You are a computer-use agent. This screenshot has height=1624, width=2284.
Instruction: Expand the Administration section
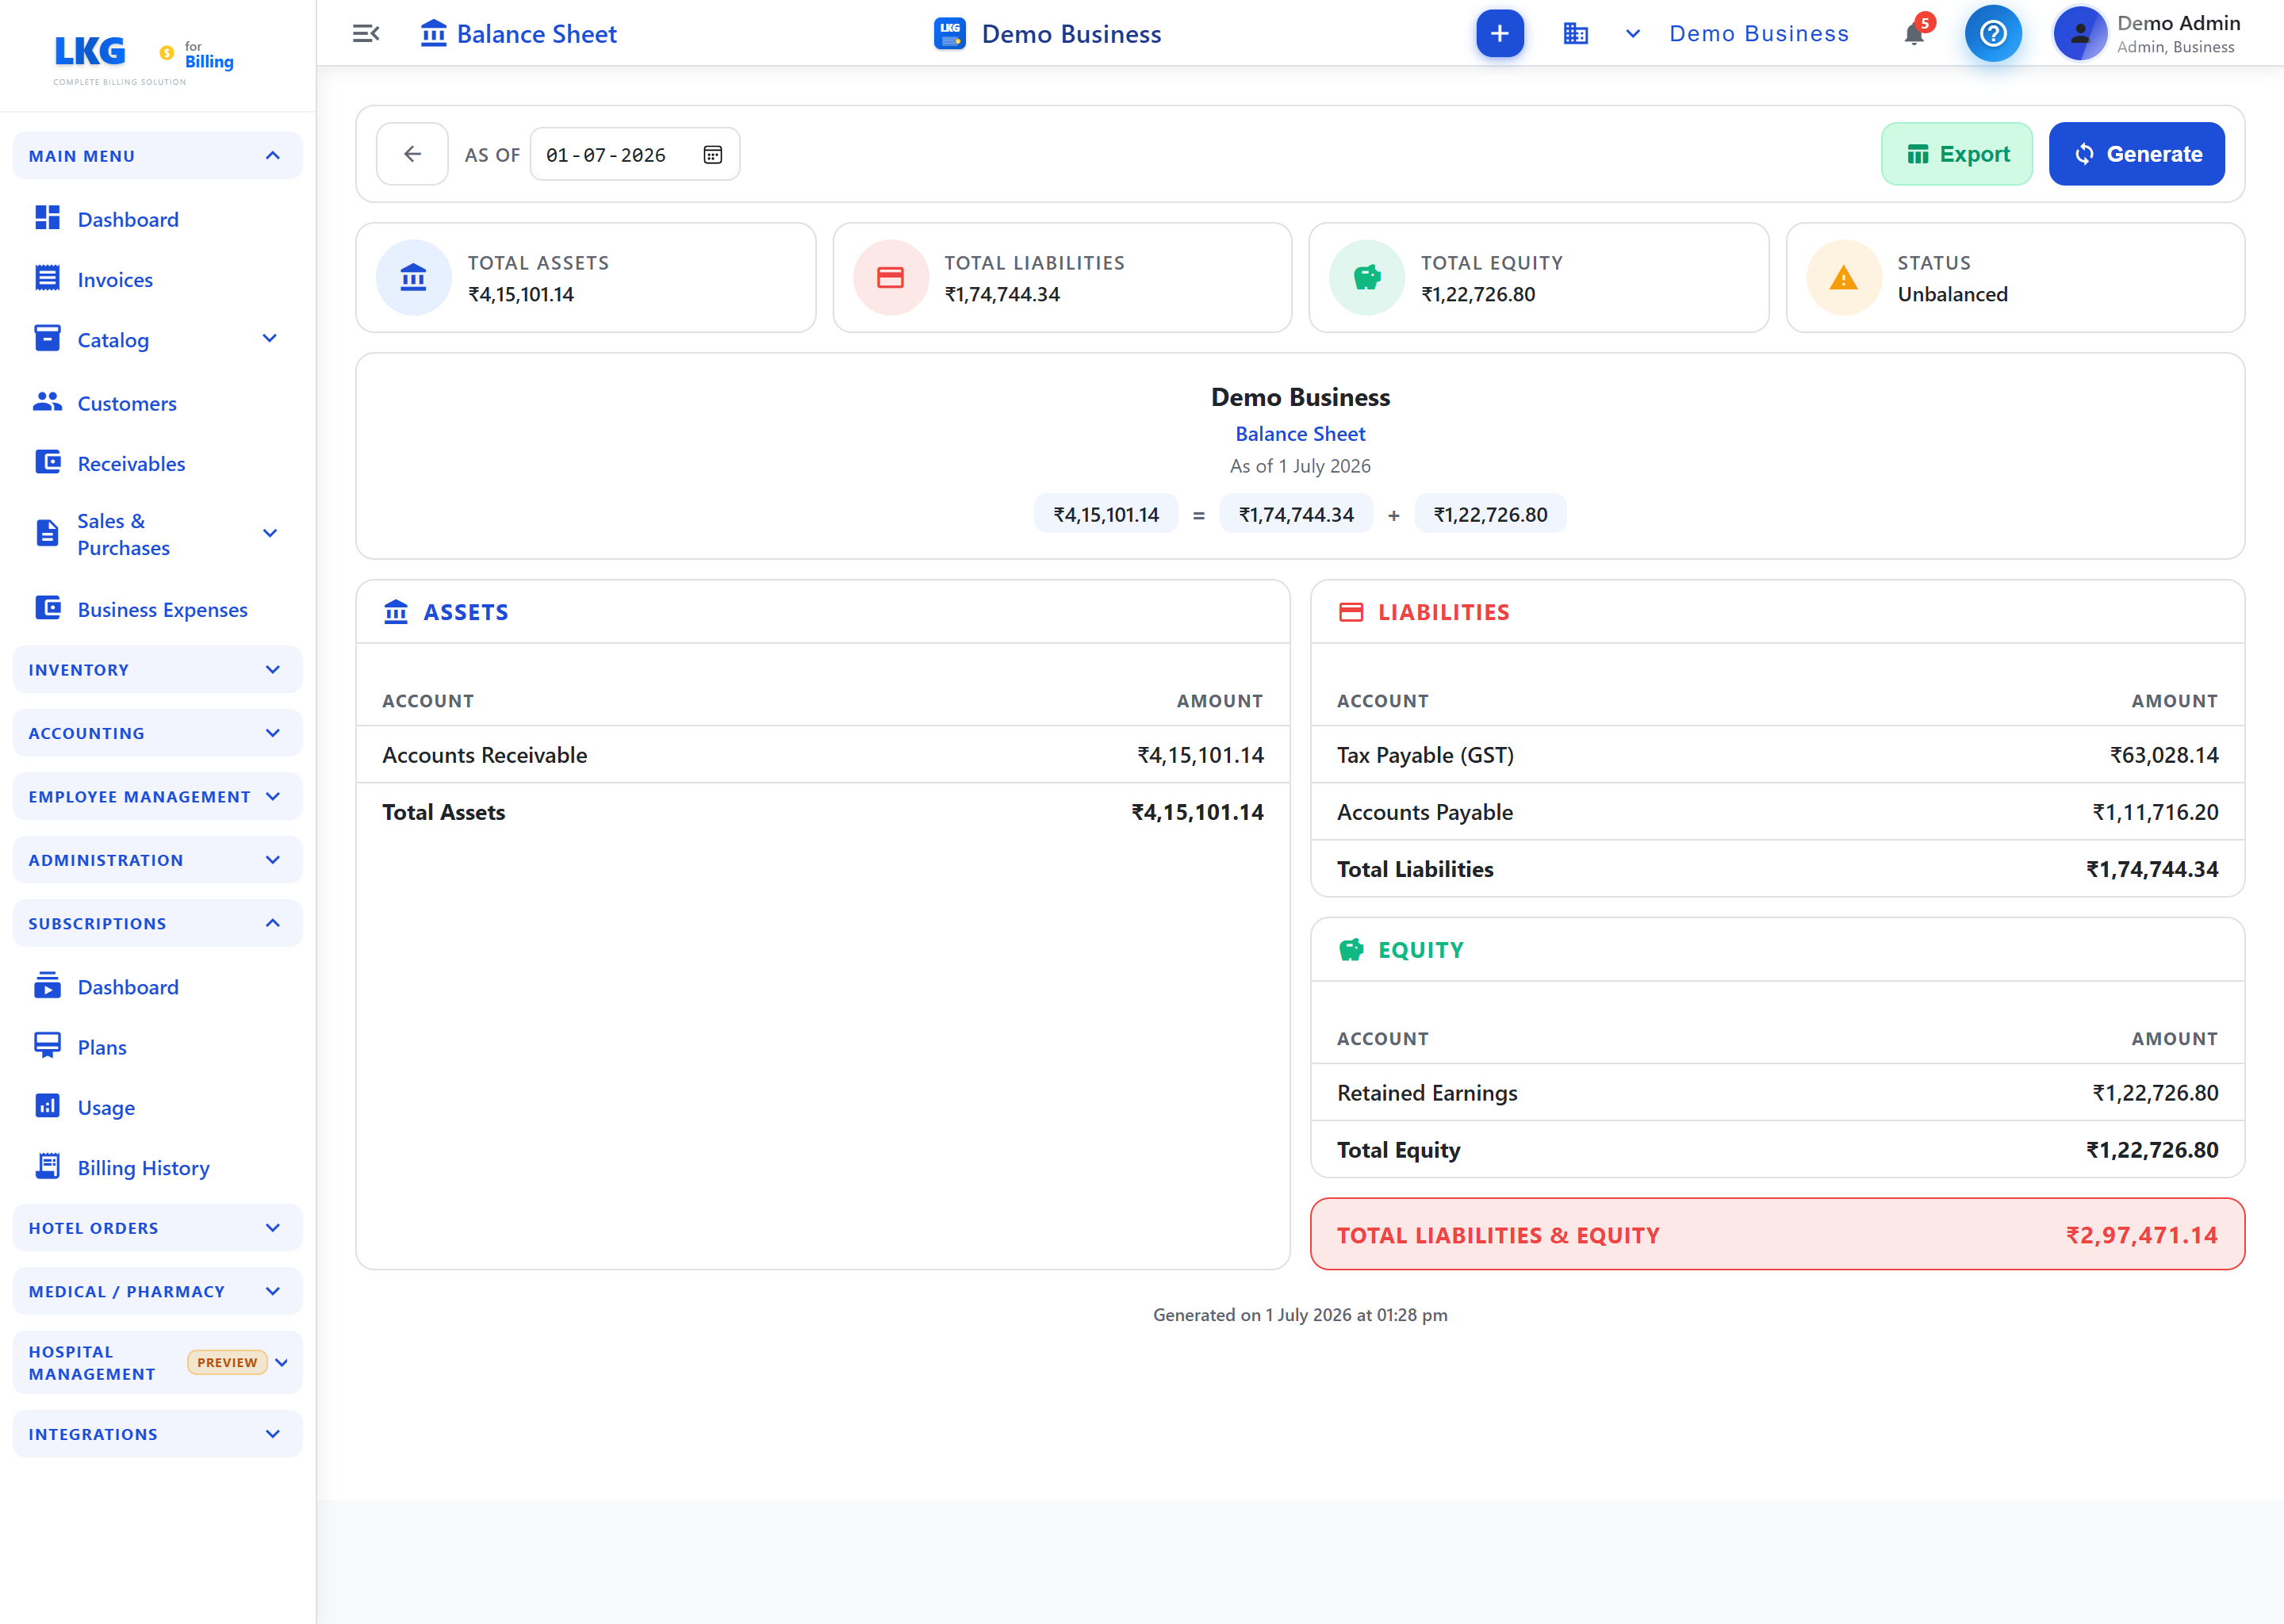(157, 860)
